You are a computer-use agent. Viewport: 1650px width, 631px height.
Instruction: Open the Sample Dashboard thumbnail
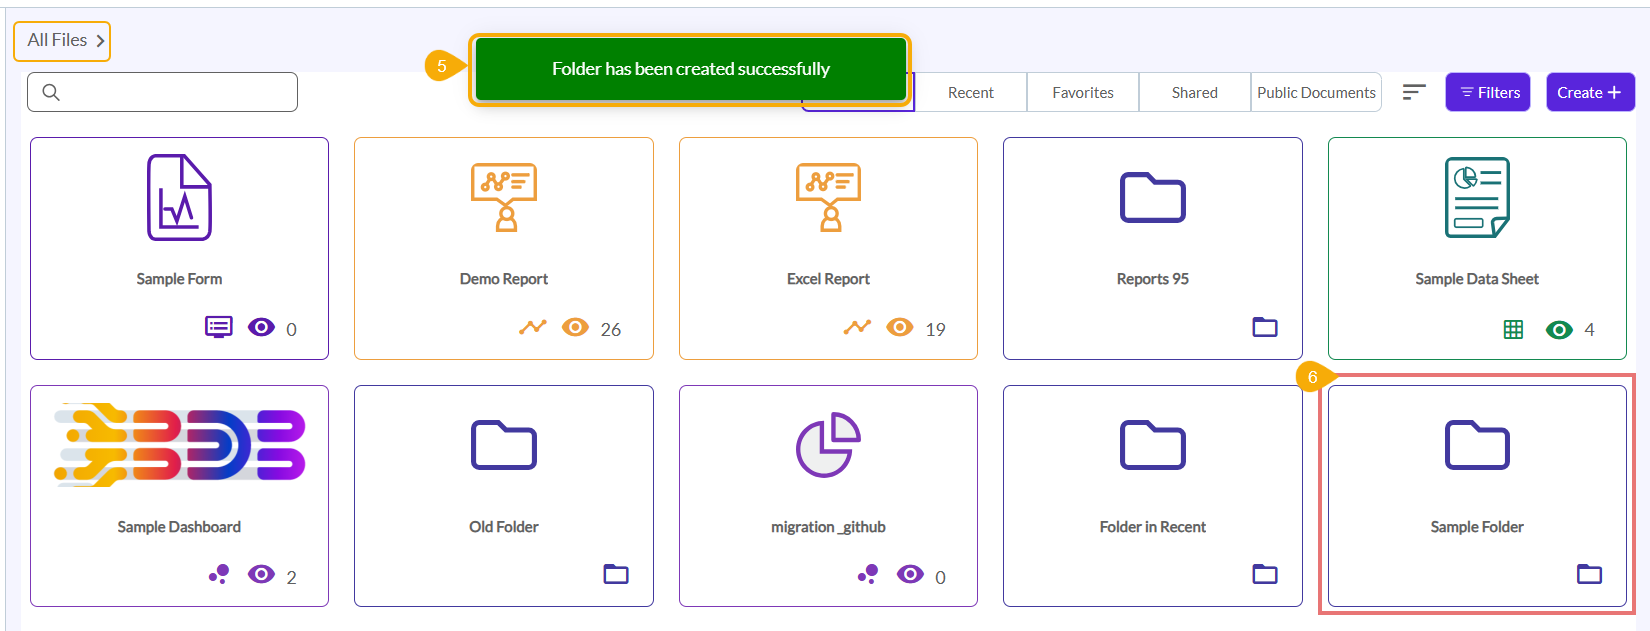179,445
